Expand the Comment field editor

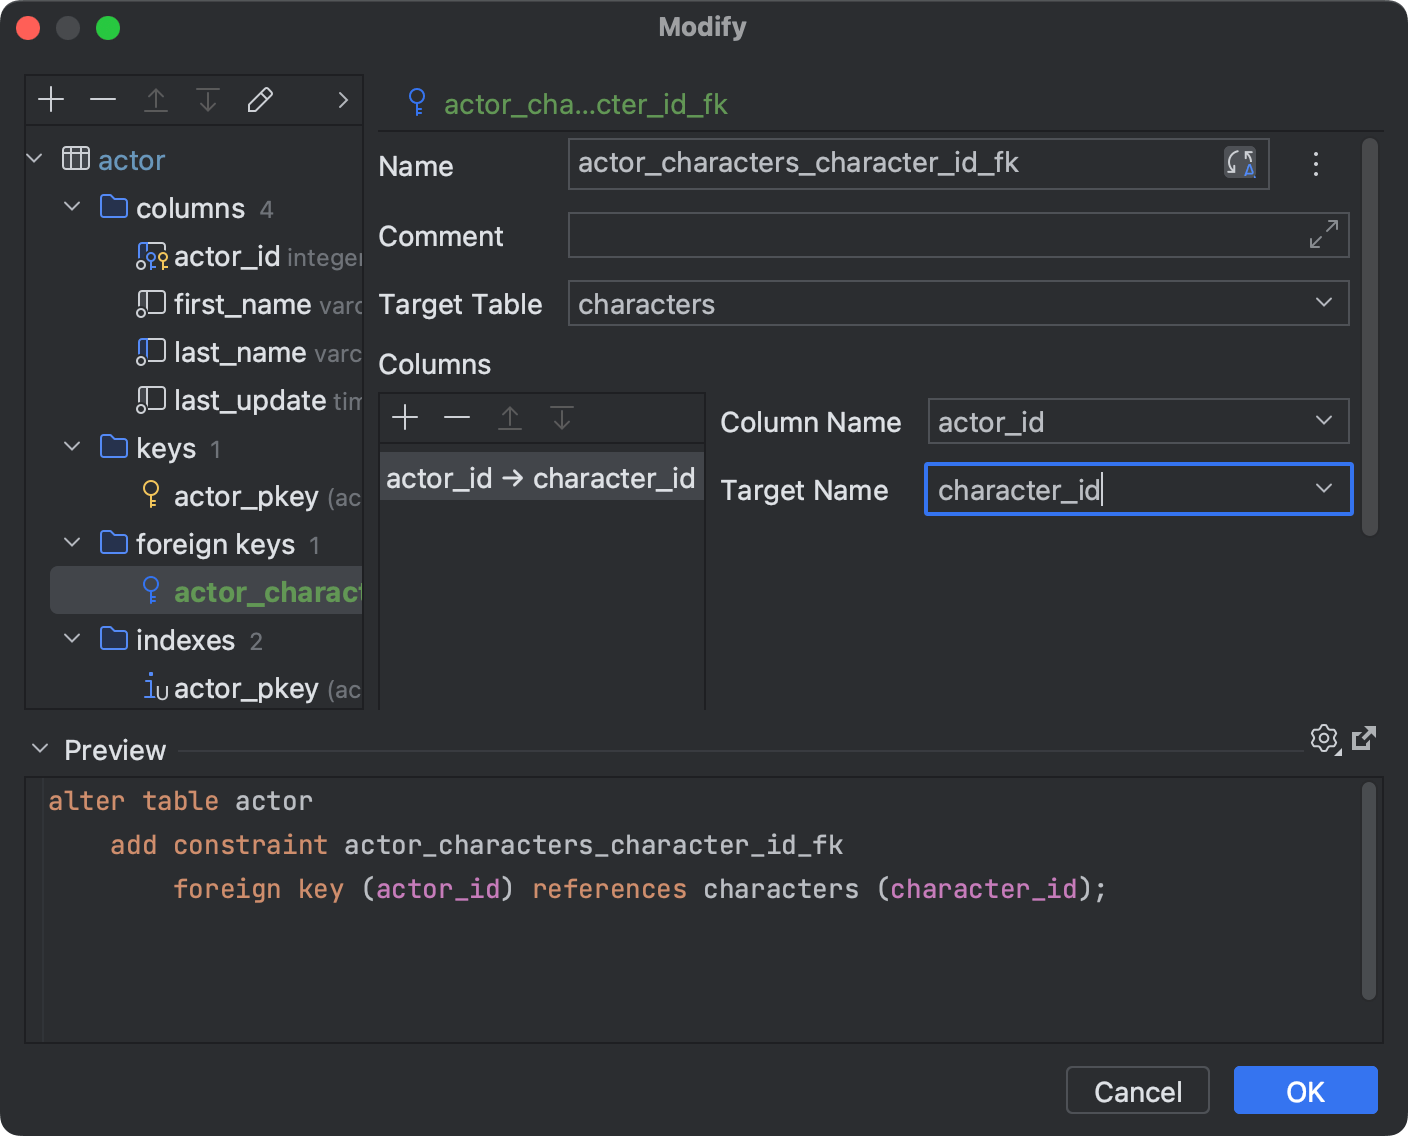[1324, 234]
